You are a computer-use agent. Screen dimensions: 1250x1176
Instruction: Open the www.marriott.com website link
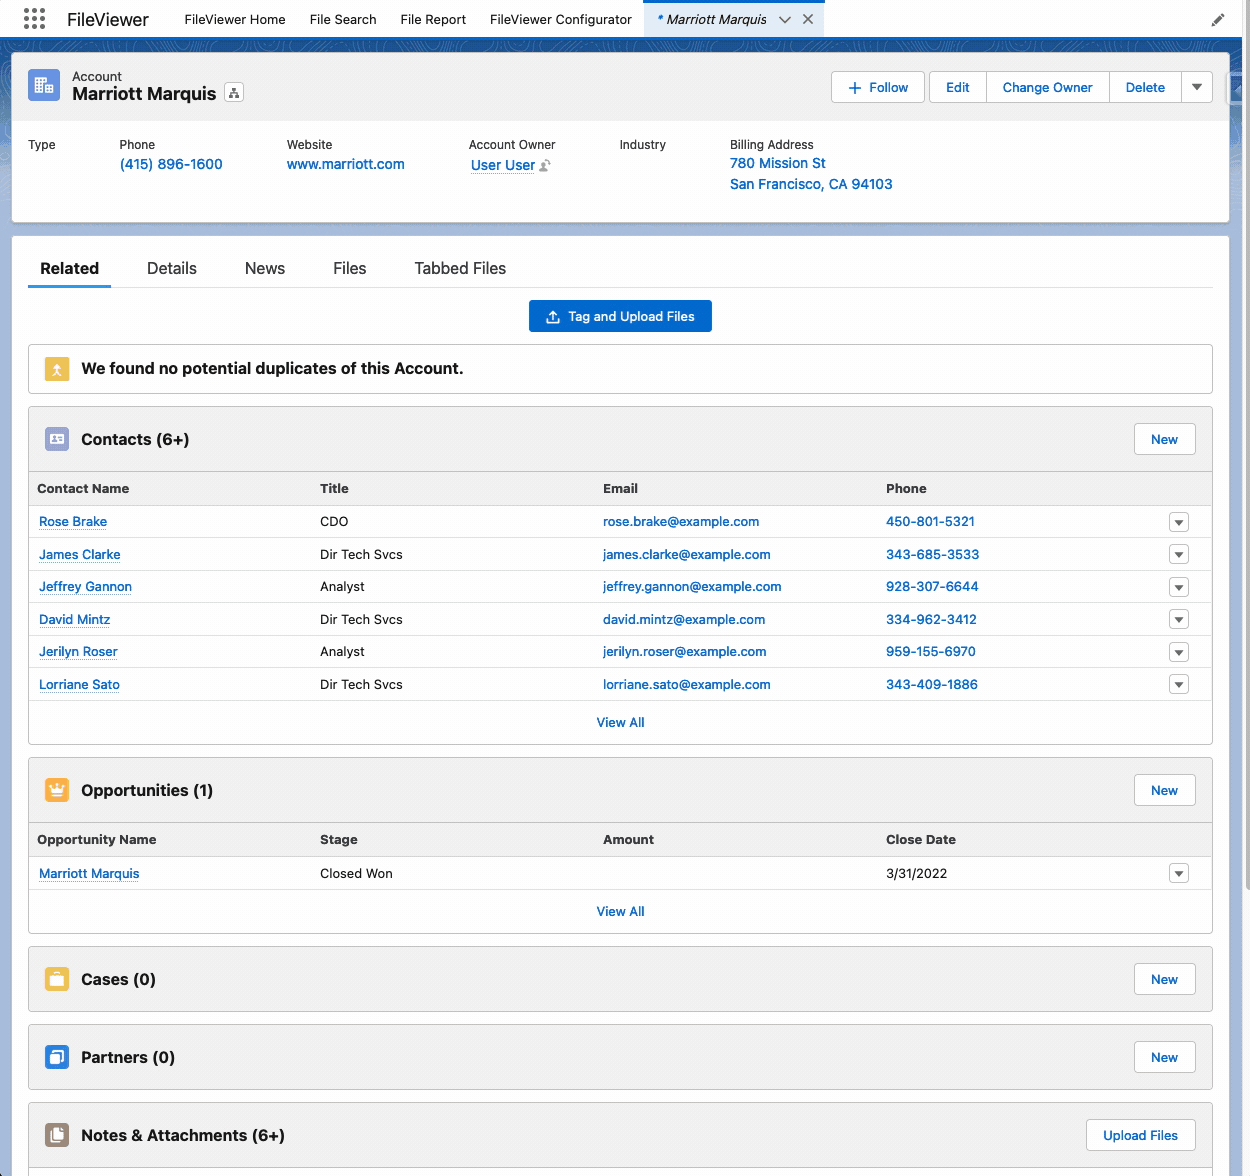coord(346,164)
